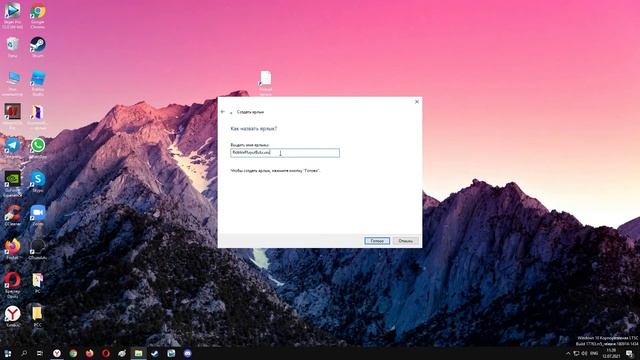
Task: Open Firefox from the taskbar
Action: (x=89, y=353)
